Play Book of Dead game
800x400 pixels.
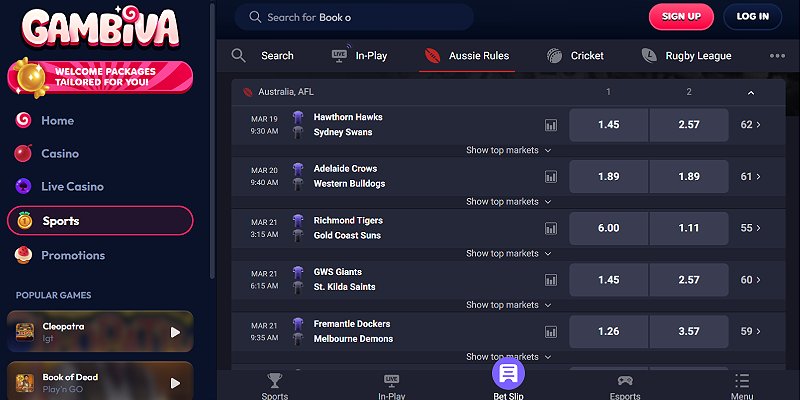175,383
